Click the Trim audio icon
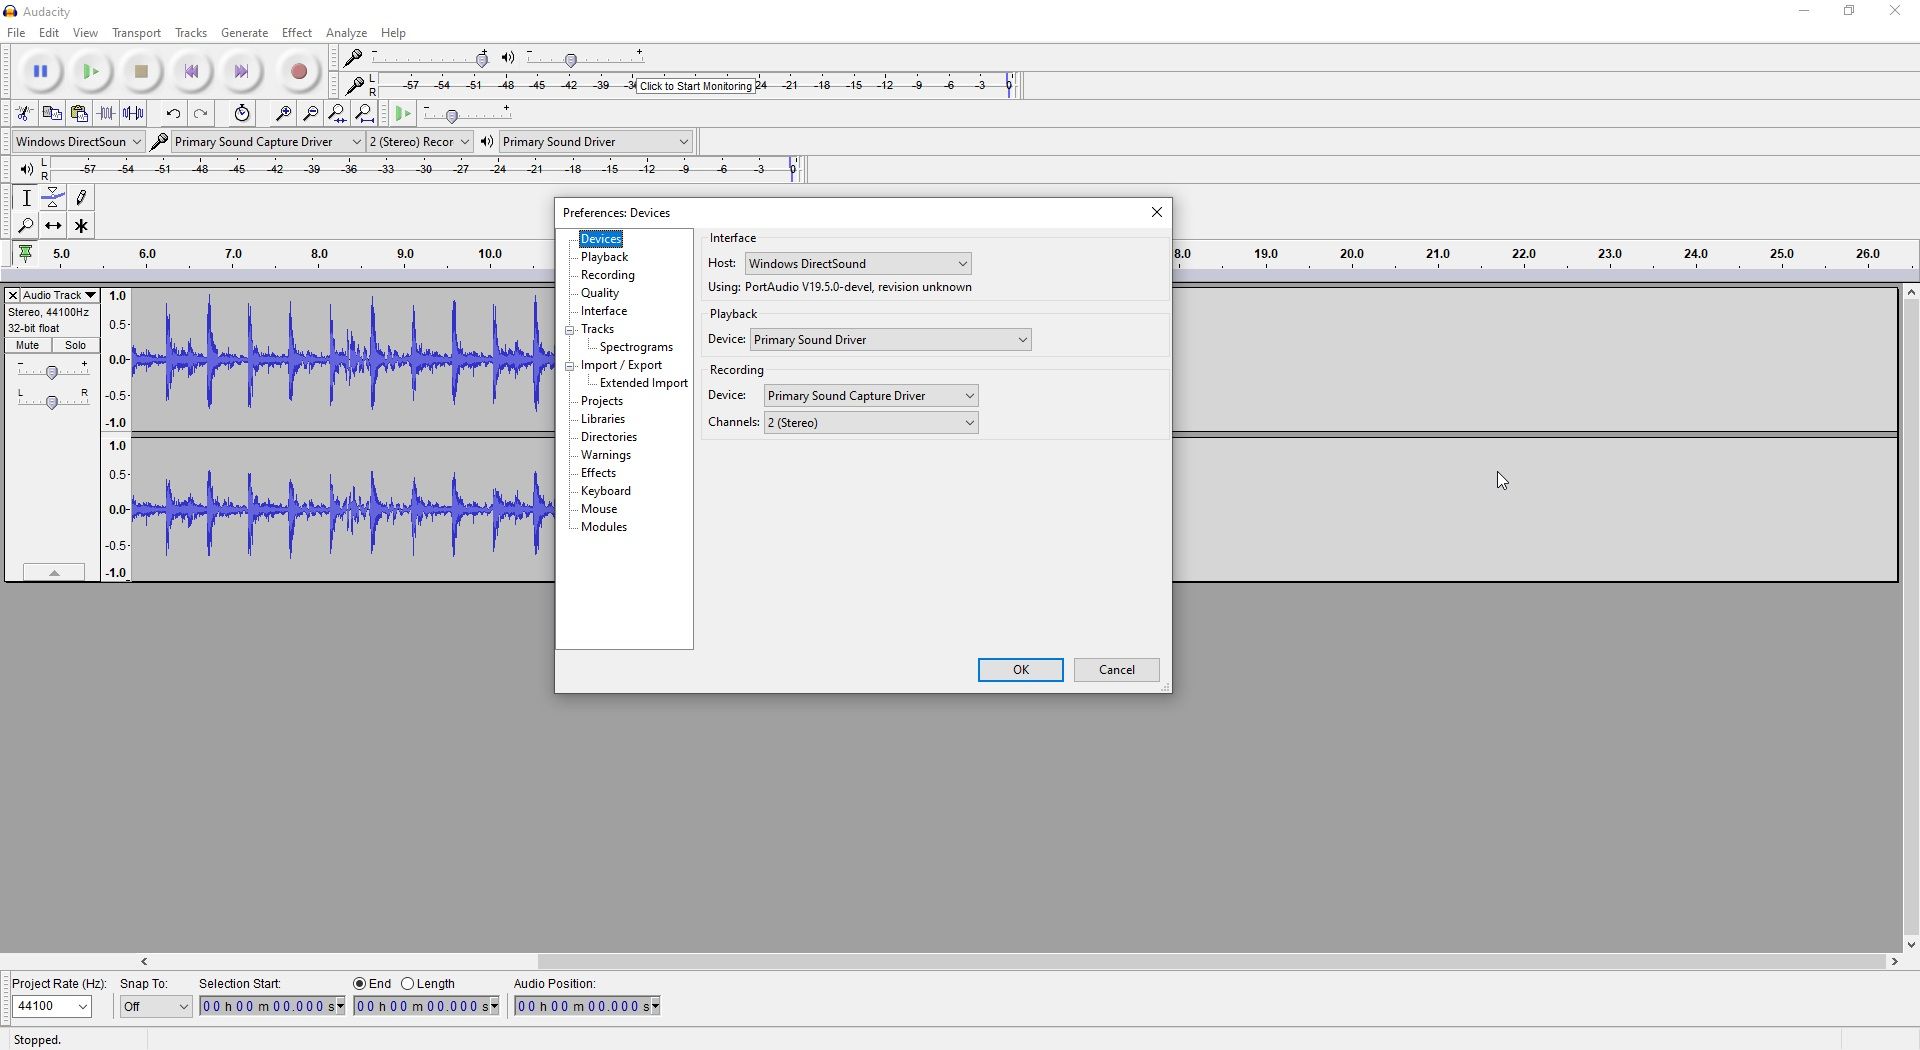 106,114
